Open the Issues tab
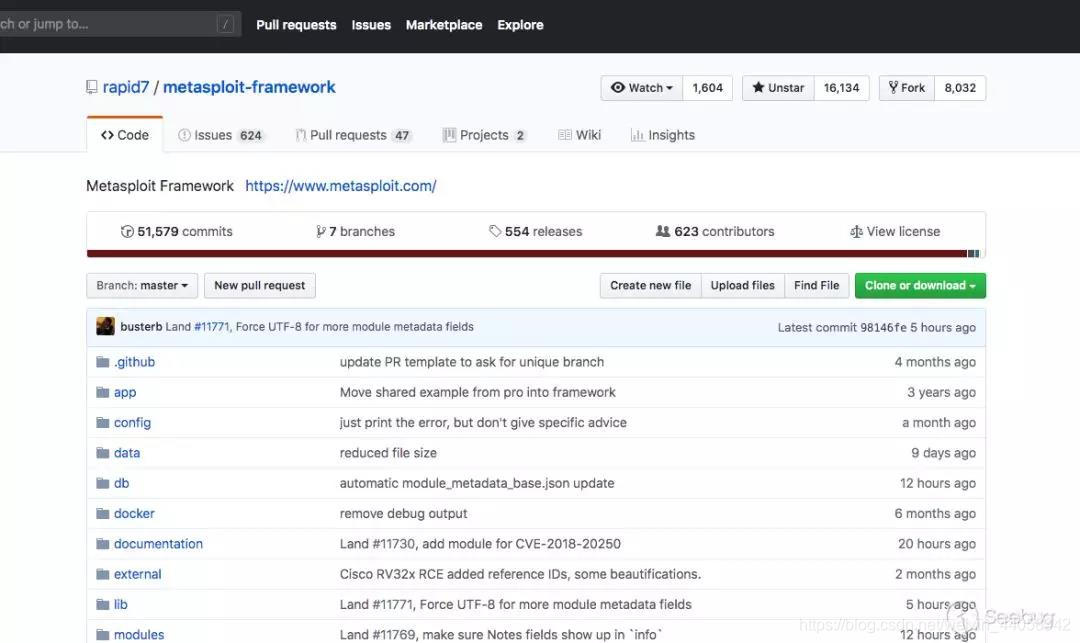The image size is (1080, 643). 220,135
